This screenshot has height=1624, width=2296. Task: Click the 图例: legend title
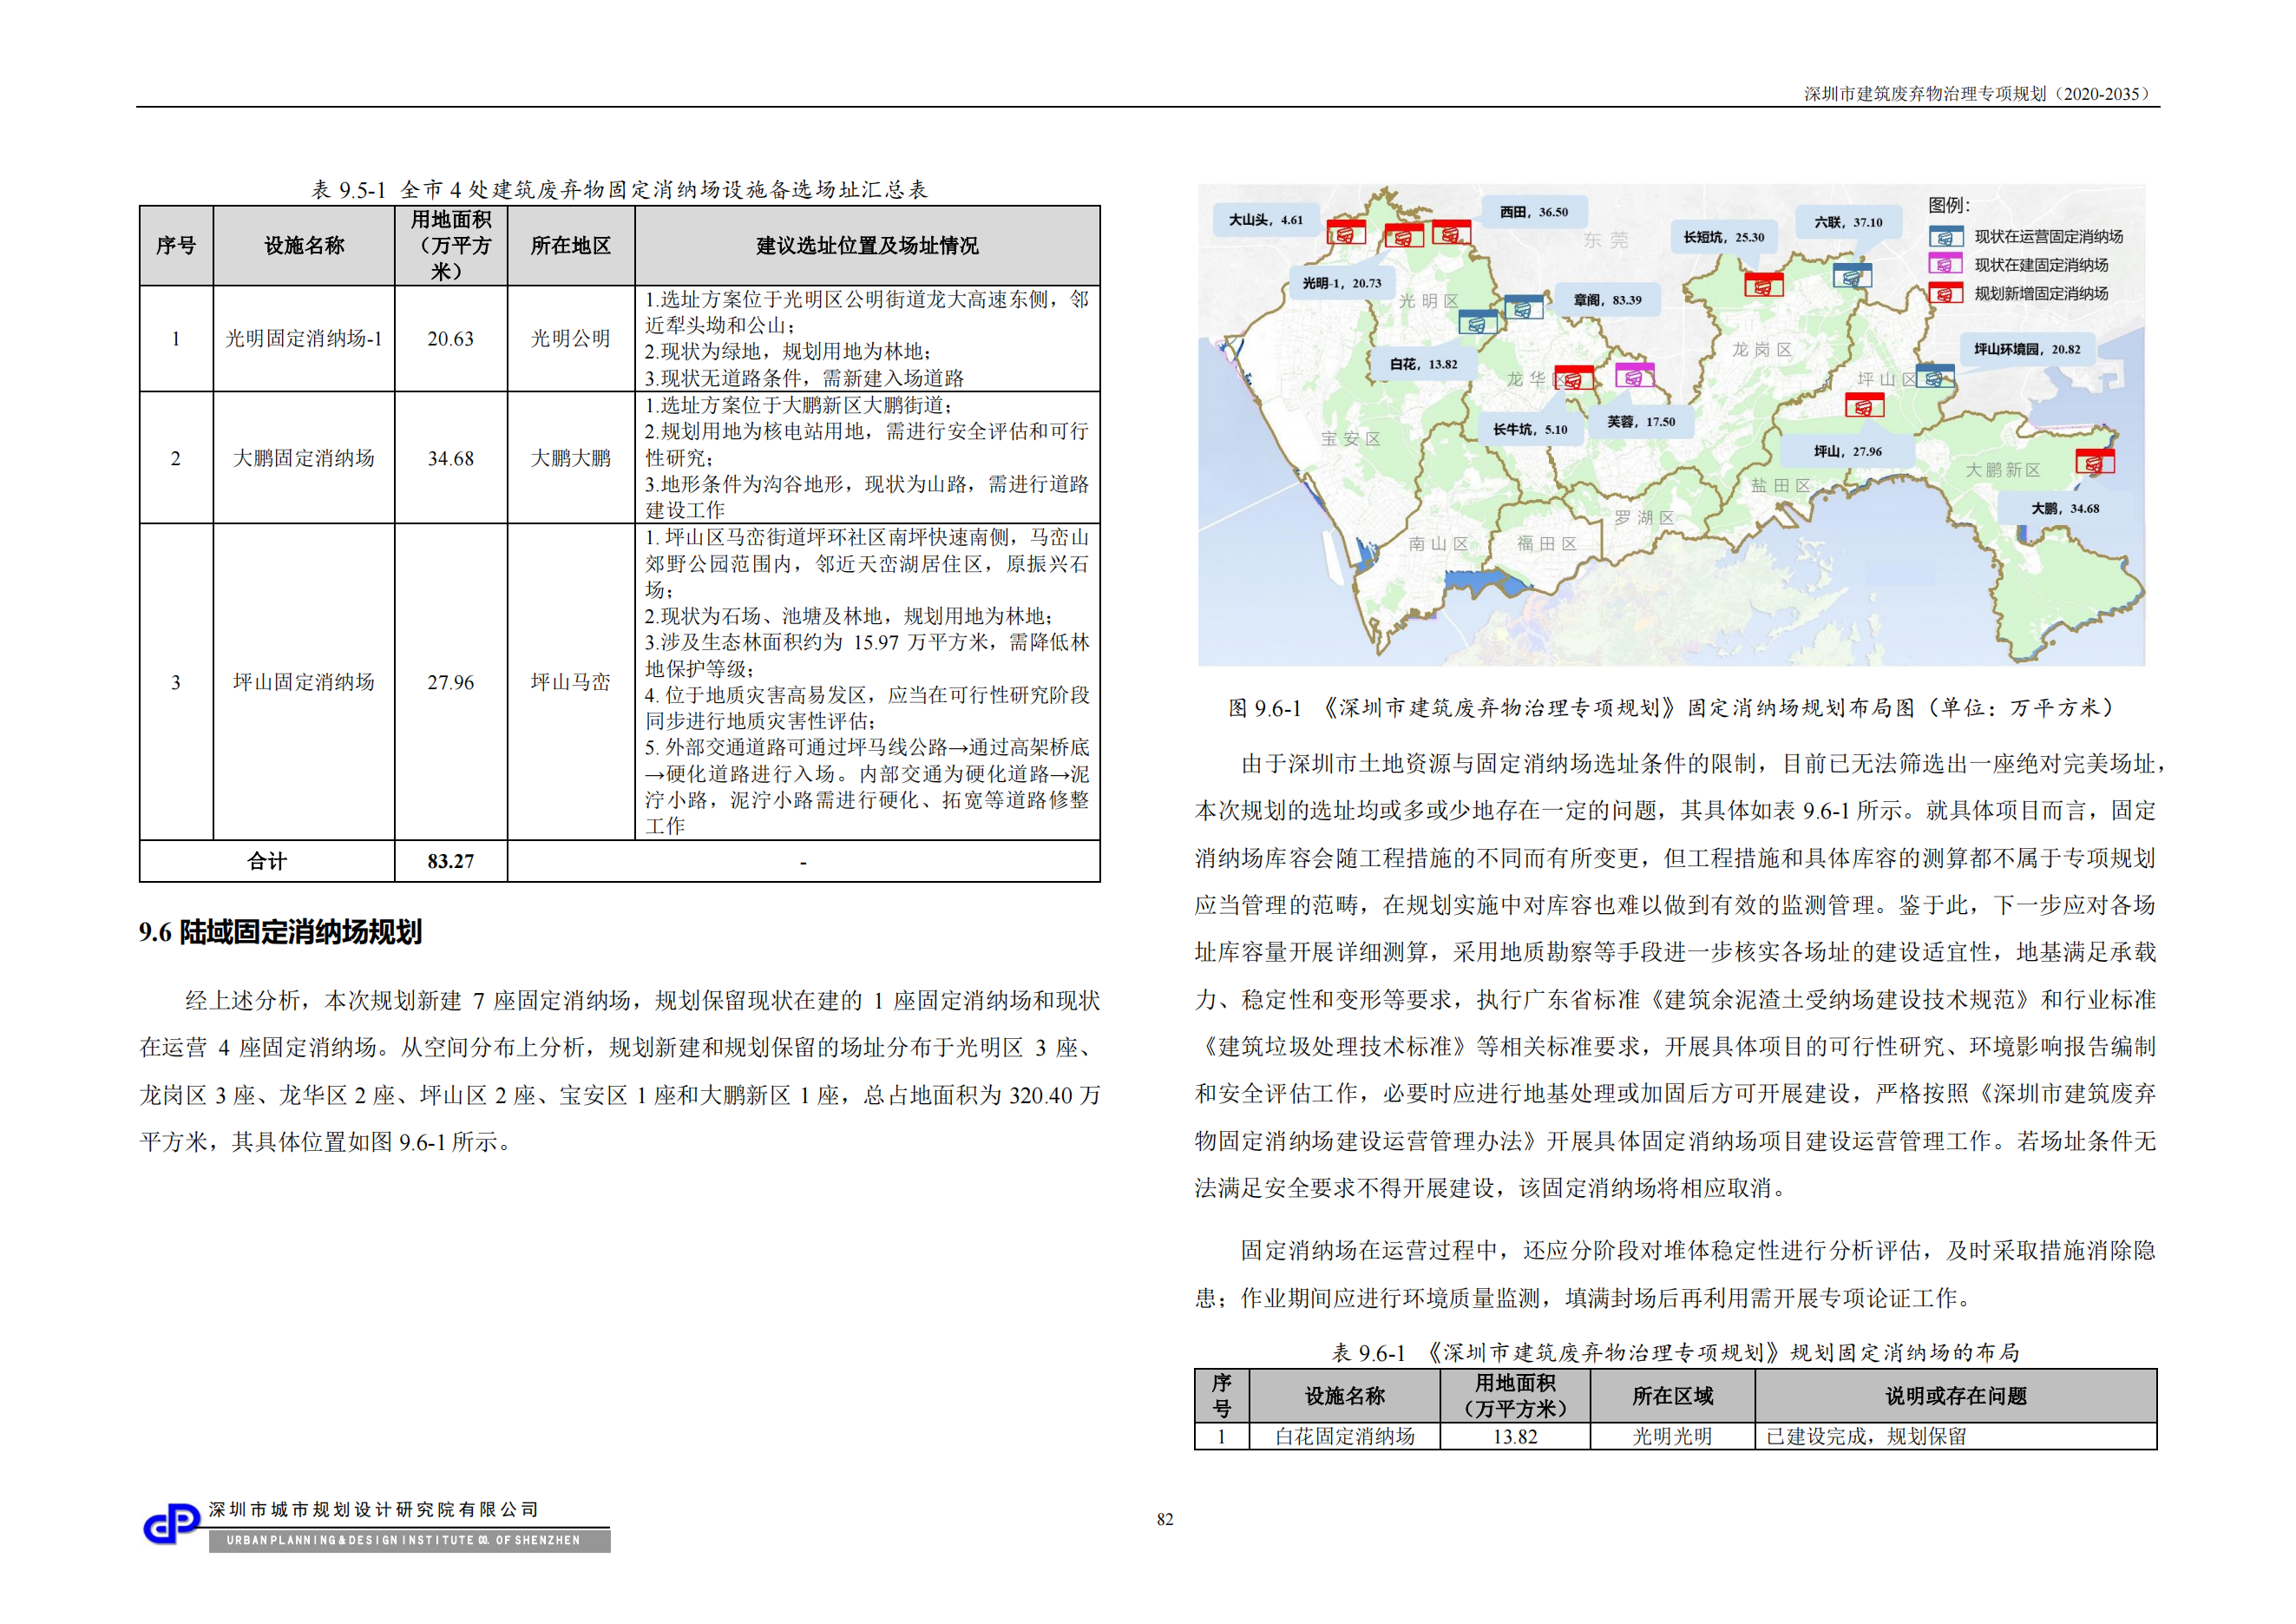click(1949, 205)
